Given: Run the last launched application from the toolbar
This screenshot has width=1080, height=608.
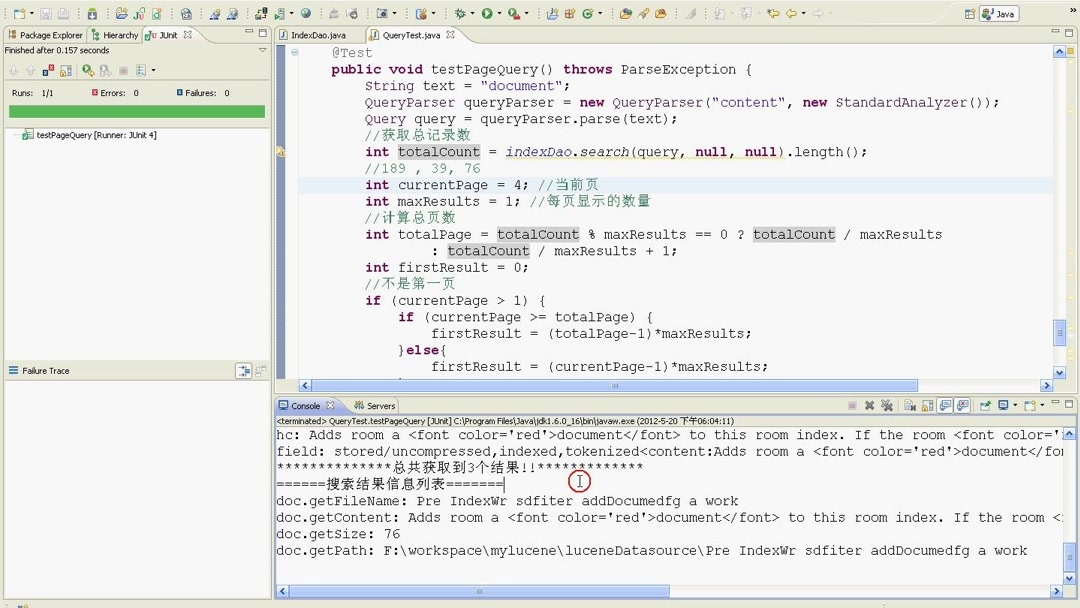Looking at the screenshot, I should (x=488, y=12).
